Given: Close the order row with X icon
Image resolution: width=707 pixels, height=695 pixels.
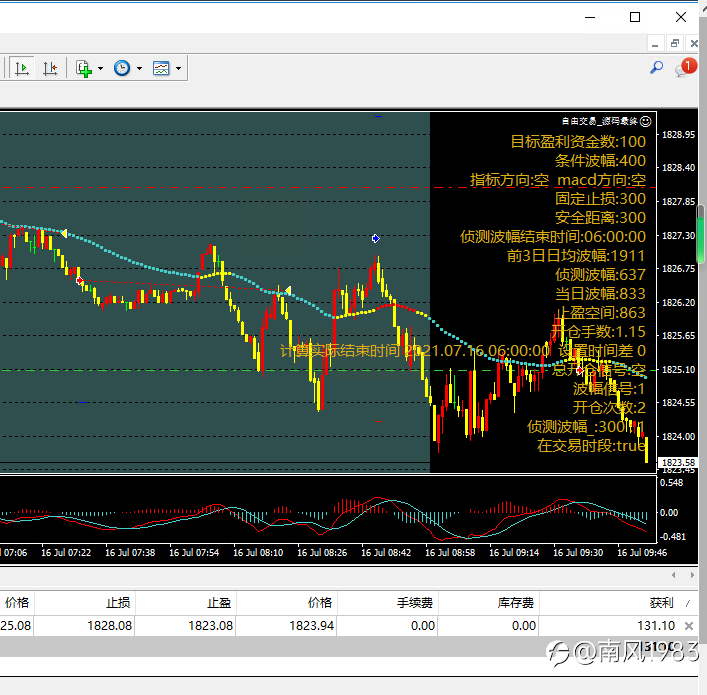Looking at the screenshot, I should pyautogui.click(x=689, y=626).
